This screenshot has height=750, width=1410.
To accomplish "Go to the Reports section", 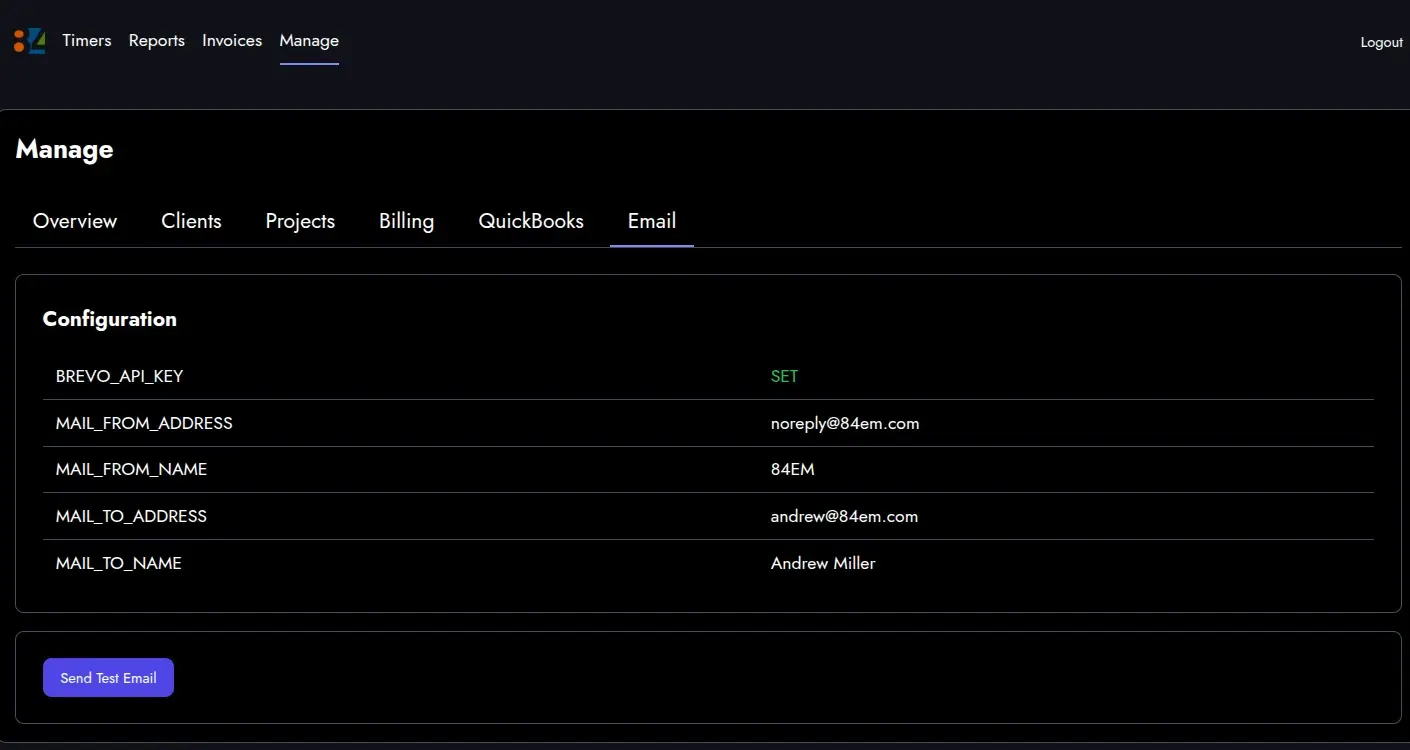I will coord(157,41).
